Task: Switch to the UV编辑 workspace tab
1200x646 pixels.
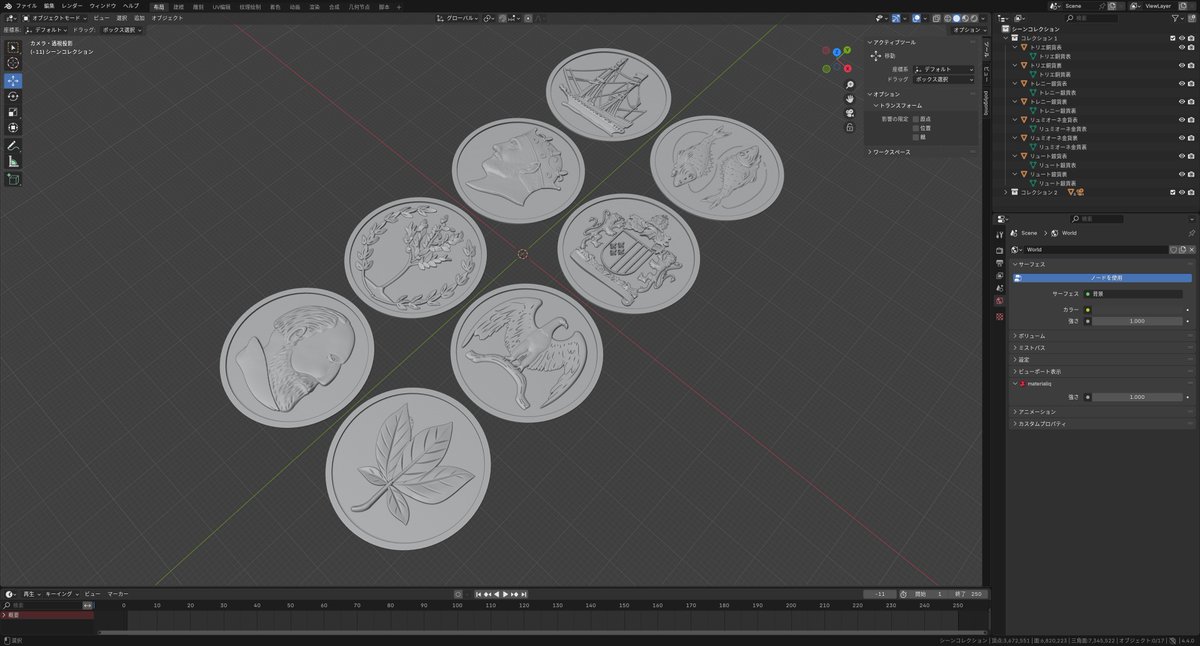Action: tap(221, 6)
